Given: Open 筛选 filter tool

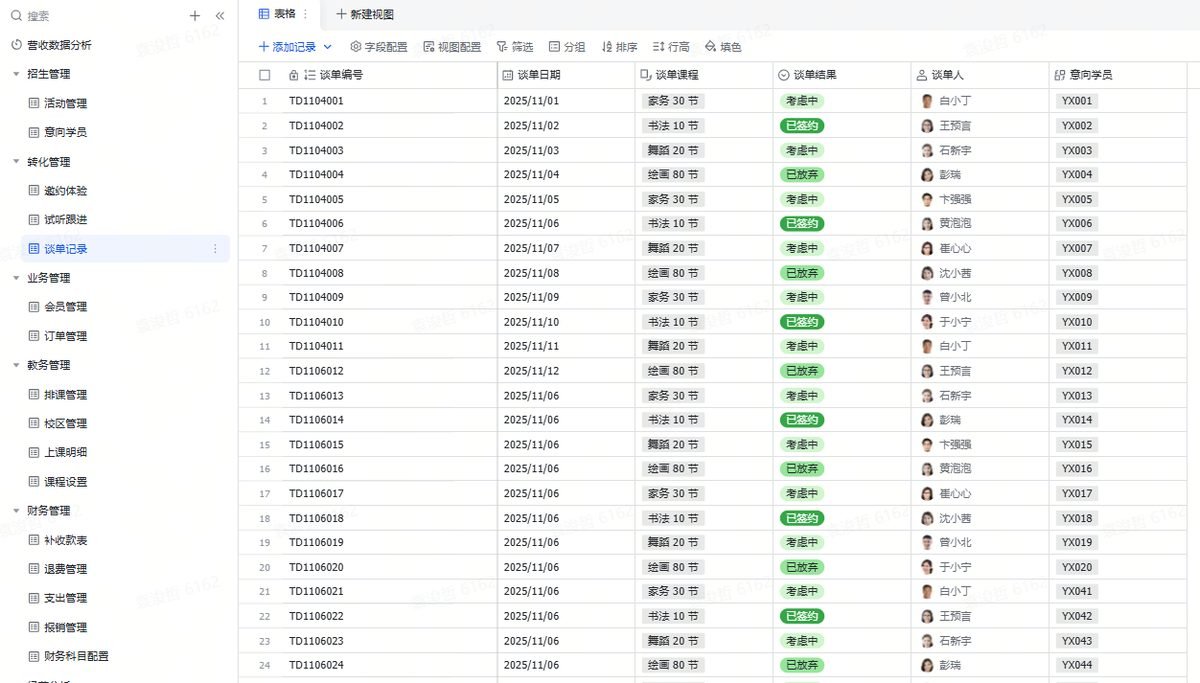Looking at the screenshot, I should pos(514,47).
